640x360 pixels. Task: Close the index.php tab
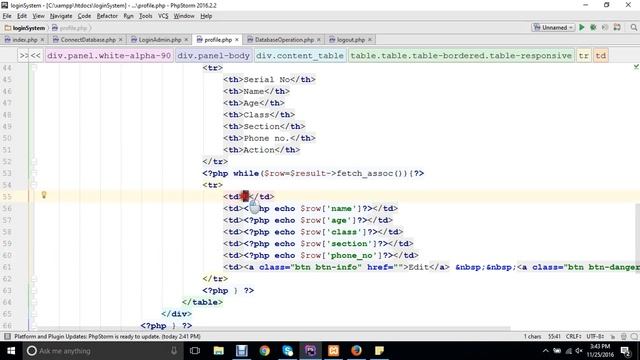click(x=42, y=40)
